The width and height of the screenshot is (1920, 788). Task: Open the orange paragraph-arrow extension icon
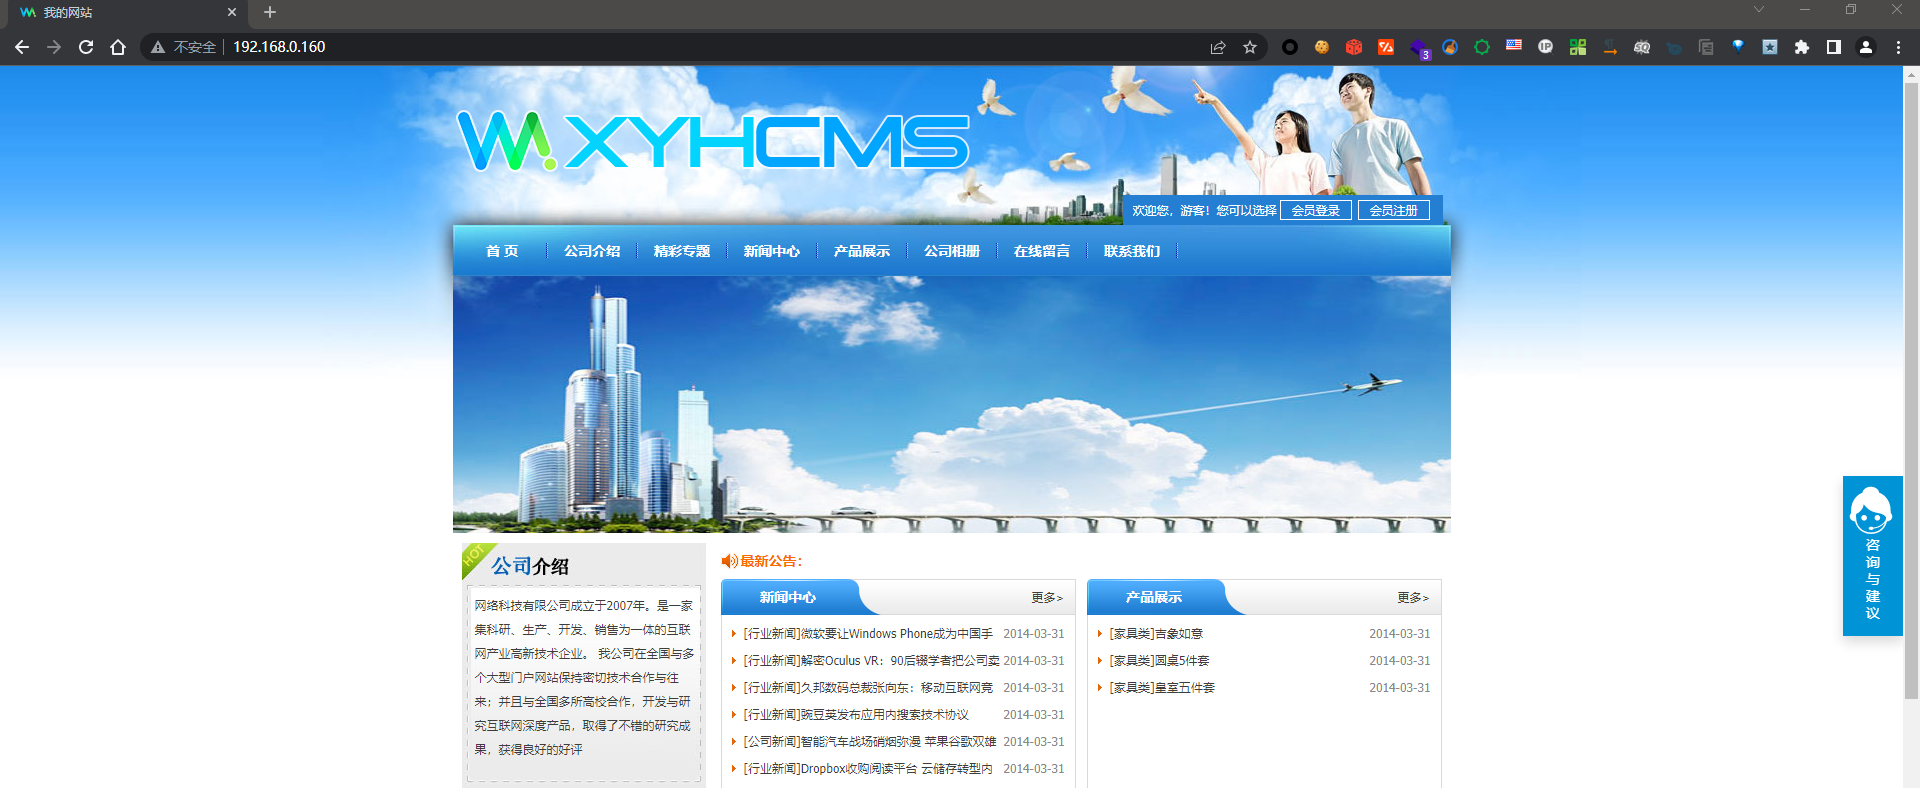click(1610, 47)
